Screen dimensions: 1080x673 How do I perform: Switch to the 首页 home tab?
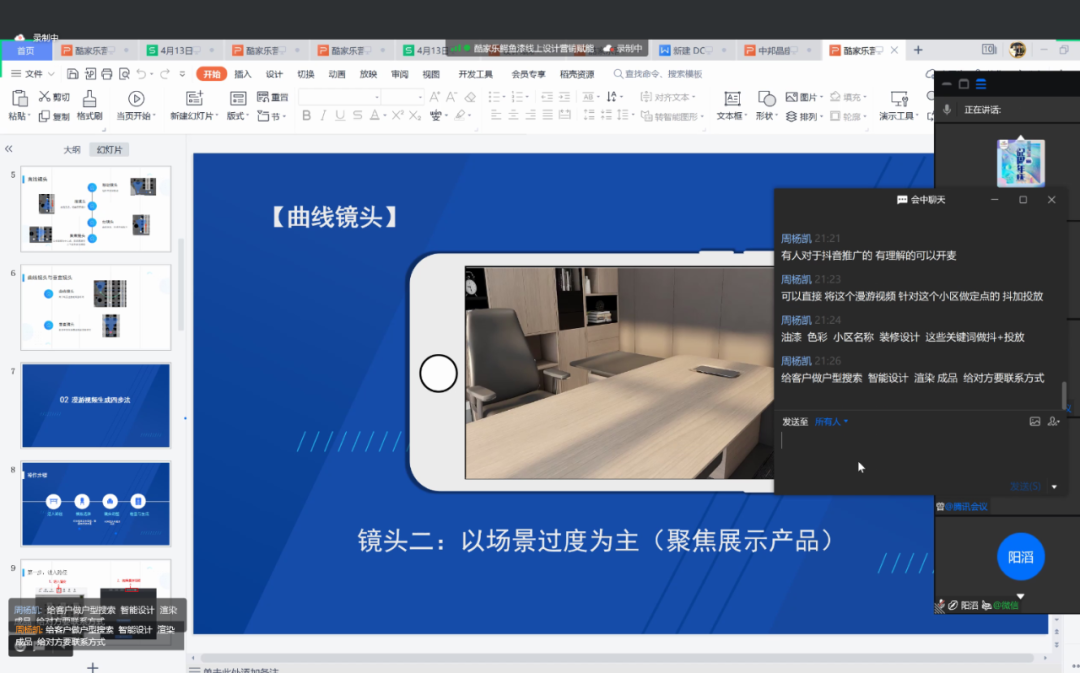point(25,50)
